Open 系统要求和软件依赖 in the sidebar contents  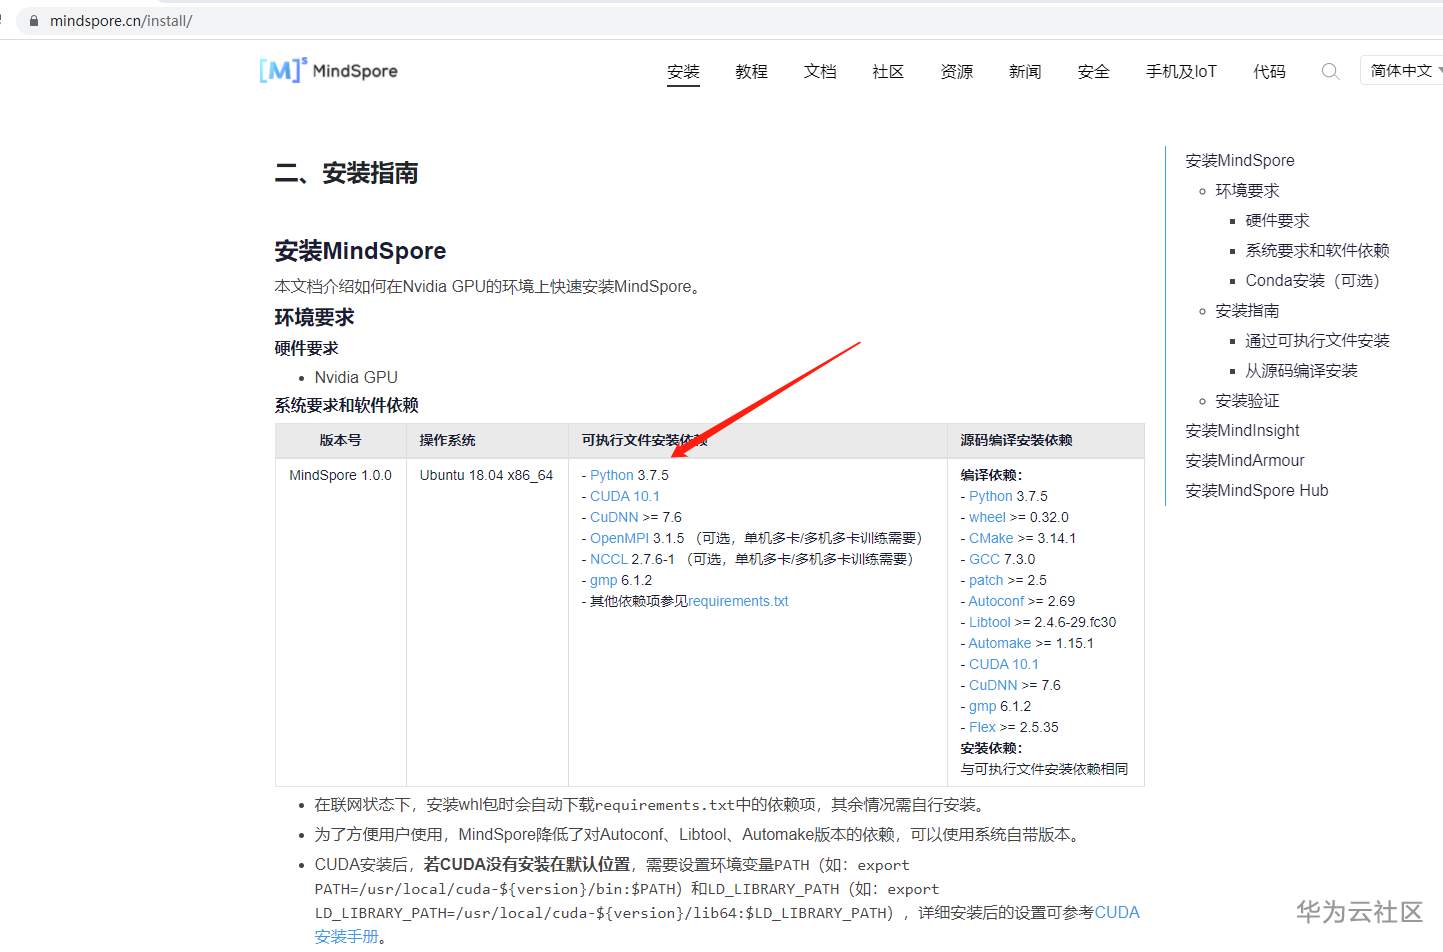[1317, 250]
